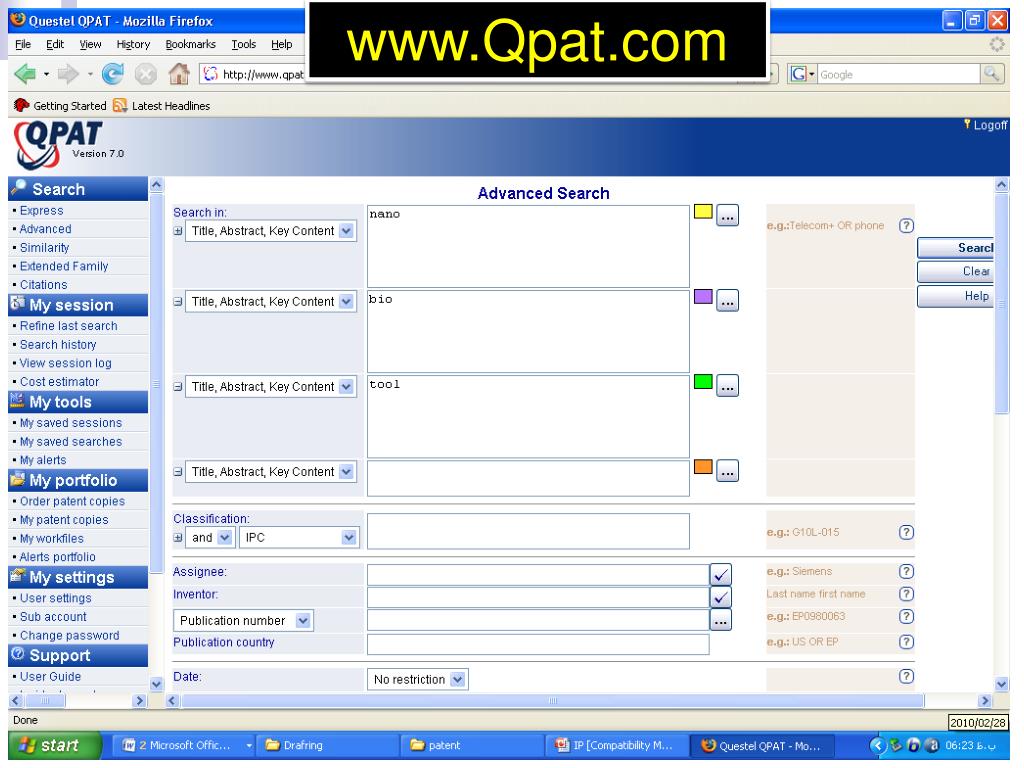This screenshot has height=768, width=1024.
Task: Click the Logoff link
Action: pyautogui.click(x=989, y=125)
